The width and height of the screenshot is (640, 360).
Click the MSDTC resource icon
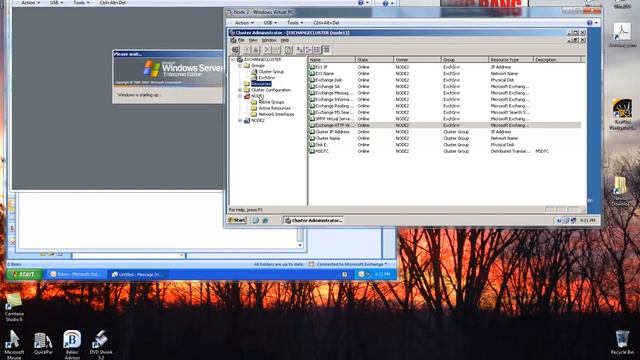click(x=312, y=151)
